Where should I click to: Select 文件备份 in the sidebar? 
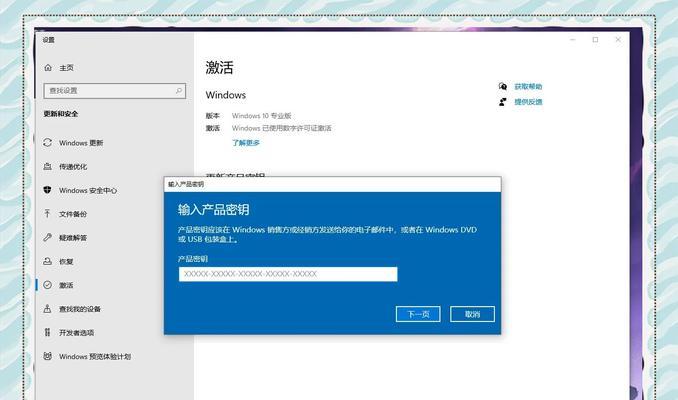[73, 214]
